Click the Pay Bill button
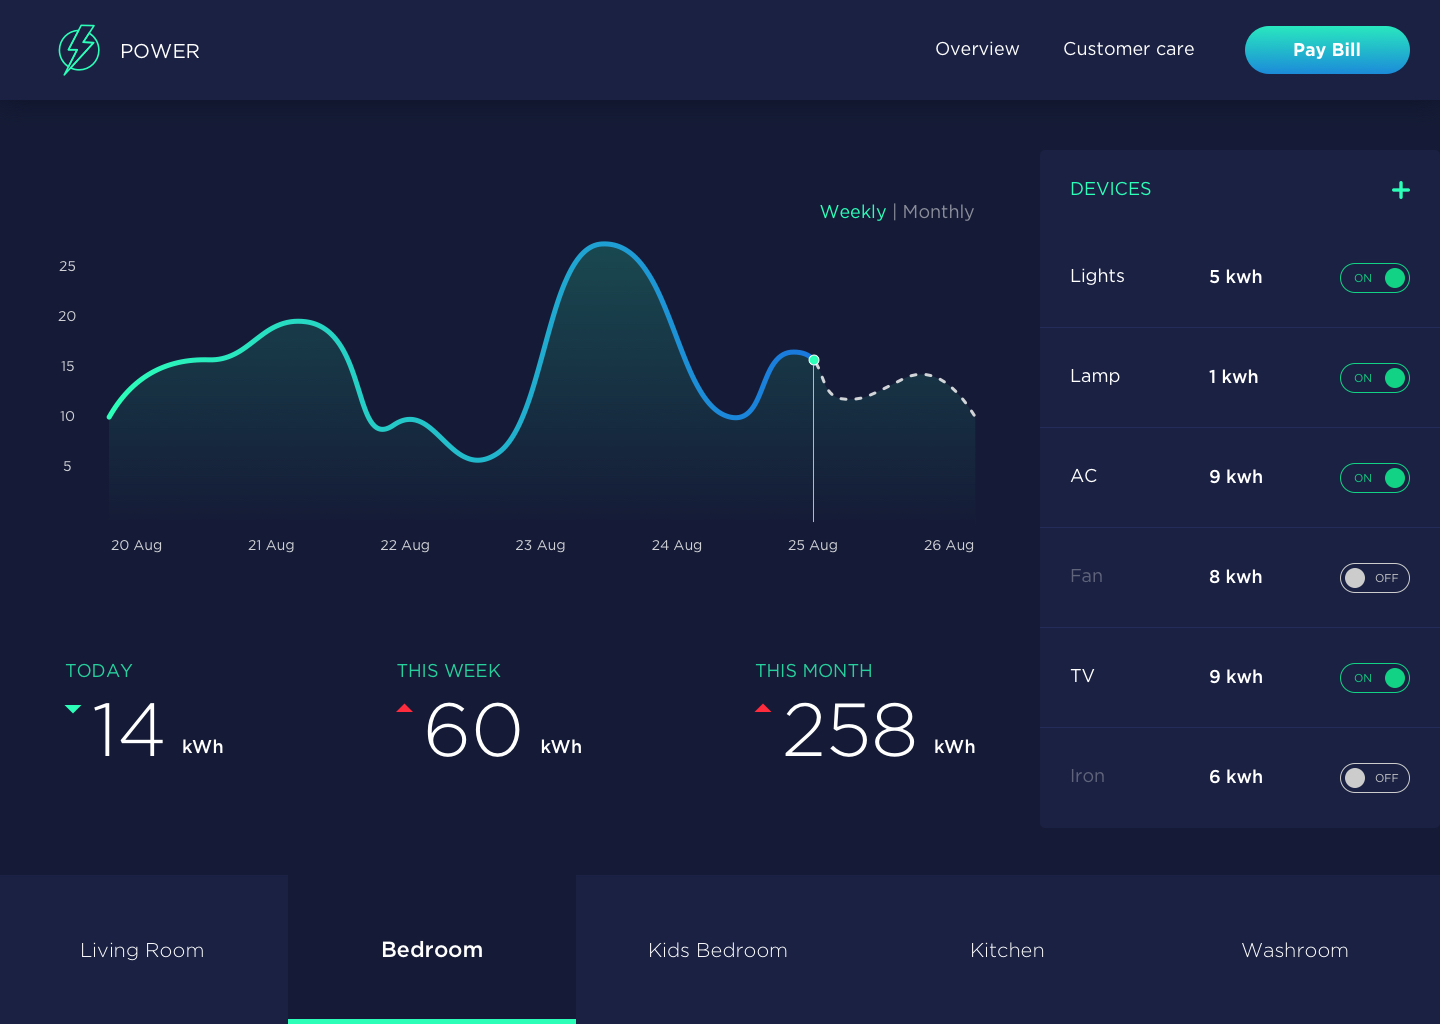This screenshot has width=1440, height=1024. [x=1327, y=50]
